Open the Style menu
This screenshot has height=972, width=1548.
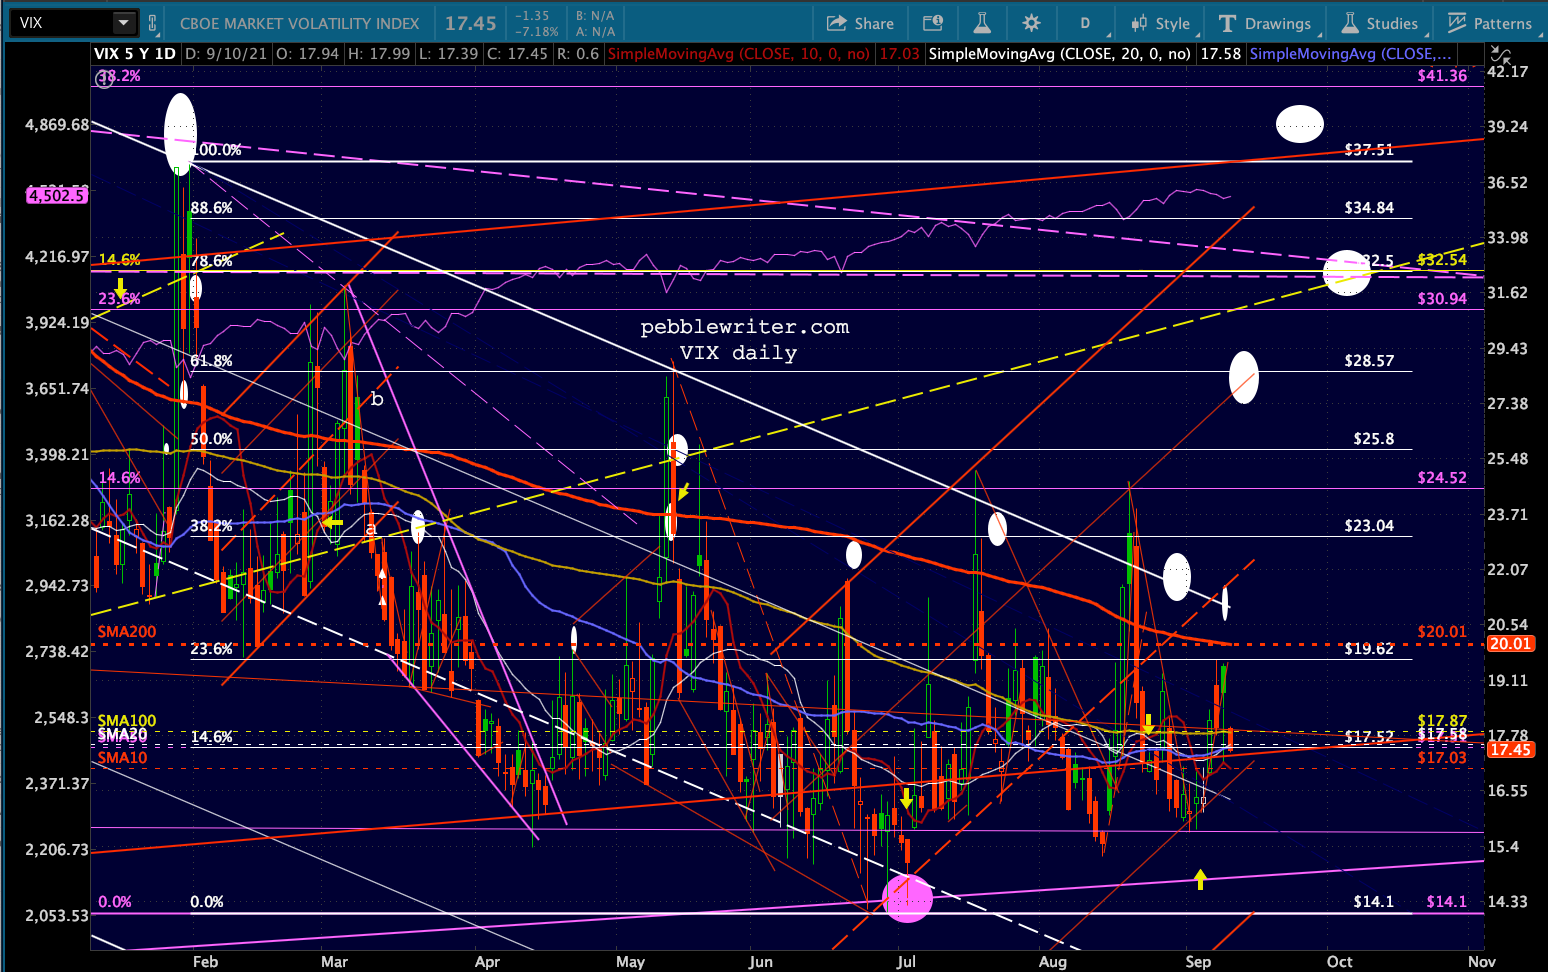tap(1160, 23)
